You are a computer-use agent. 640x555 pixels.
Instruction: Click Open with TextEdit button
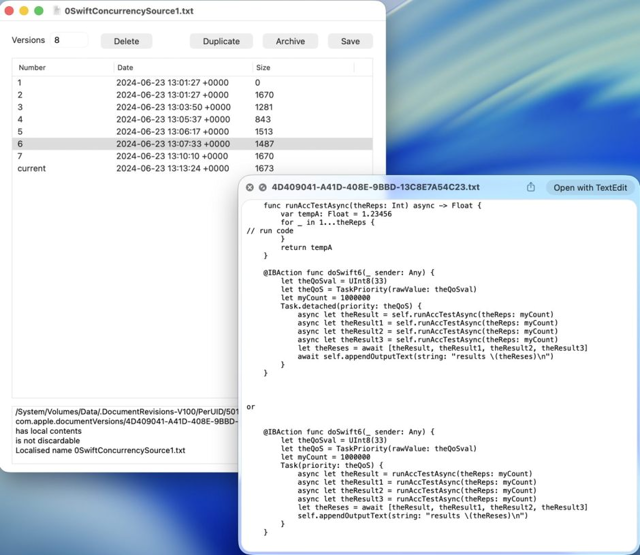[x=590, y=188]
